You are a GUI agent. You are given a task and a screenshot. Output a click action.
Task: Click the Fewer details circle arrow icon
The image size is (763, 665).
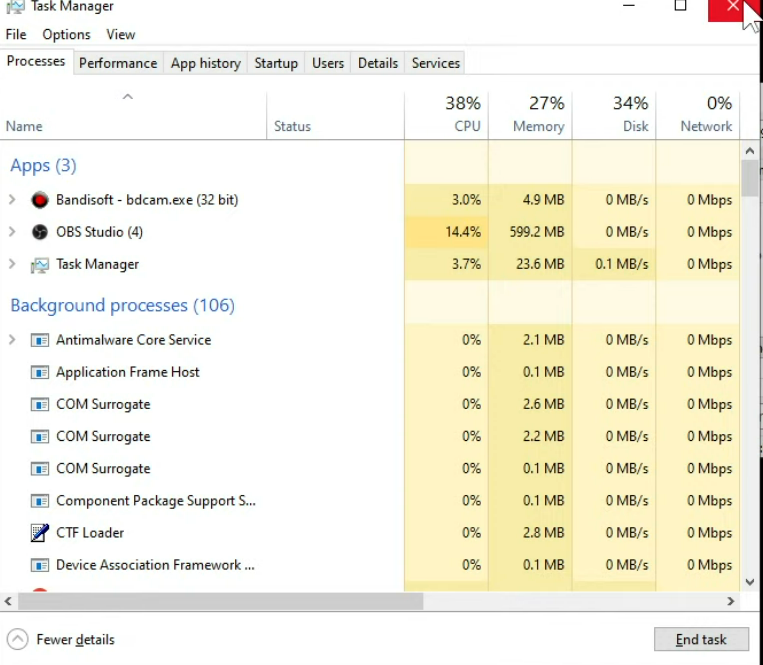(x=18, y=639)
